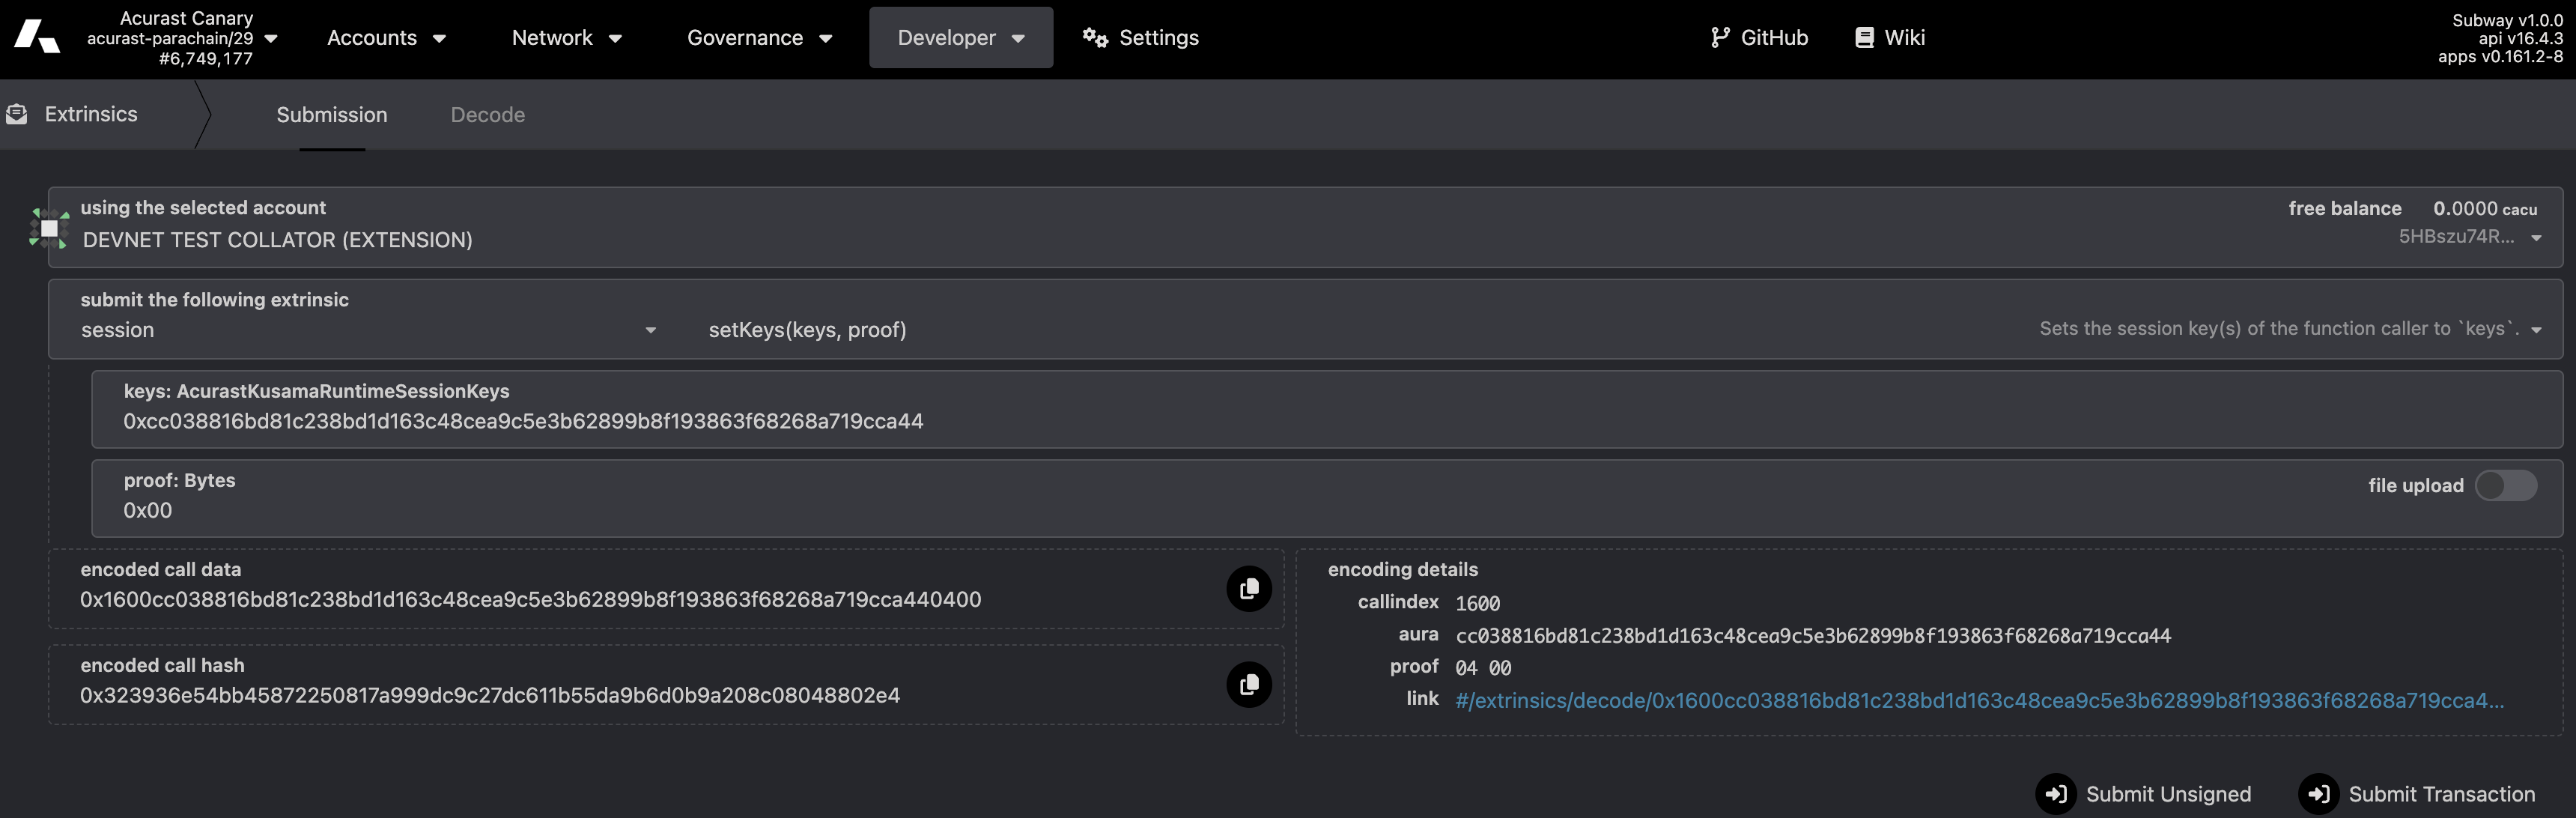Click the 'submit the following extrinsic' label
The height and width of the screenshot is (818, 2576).
pyautogui.click(x=214, y=299)
